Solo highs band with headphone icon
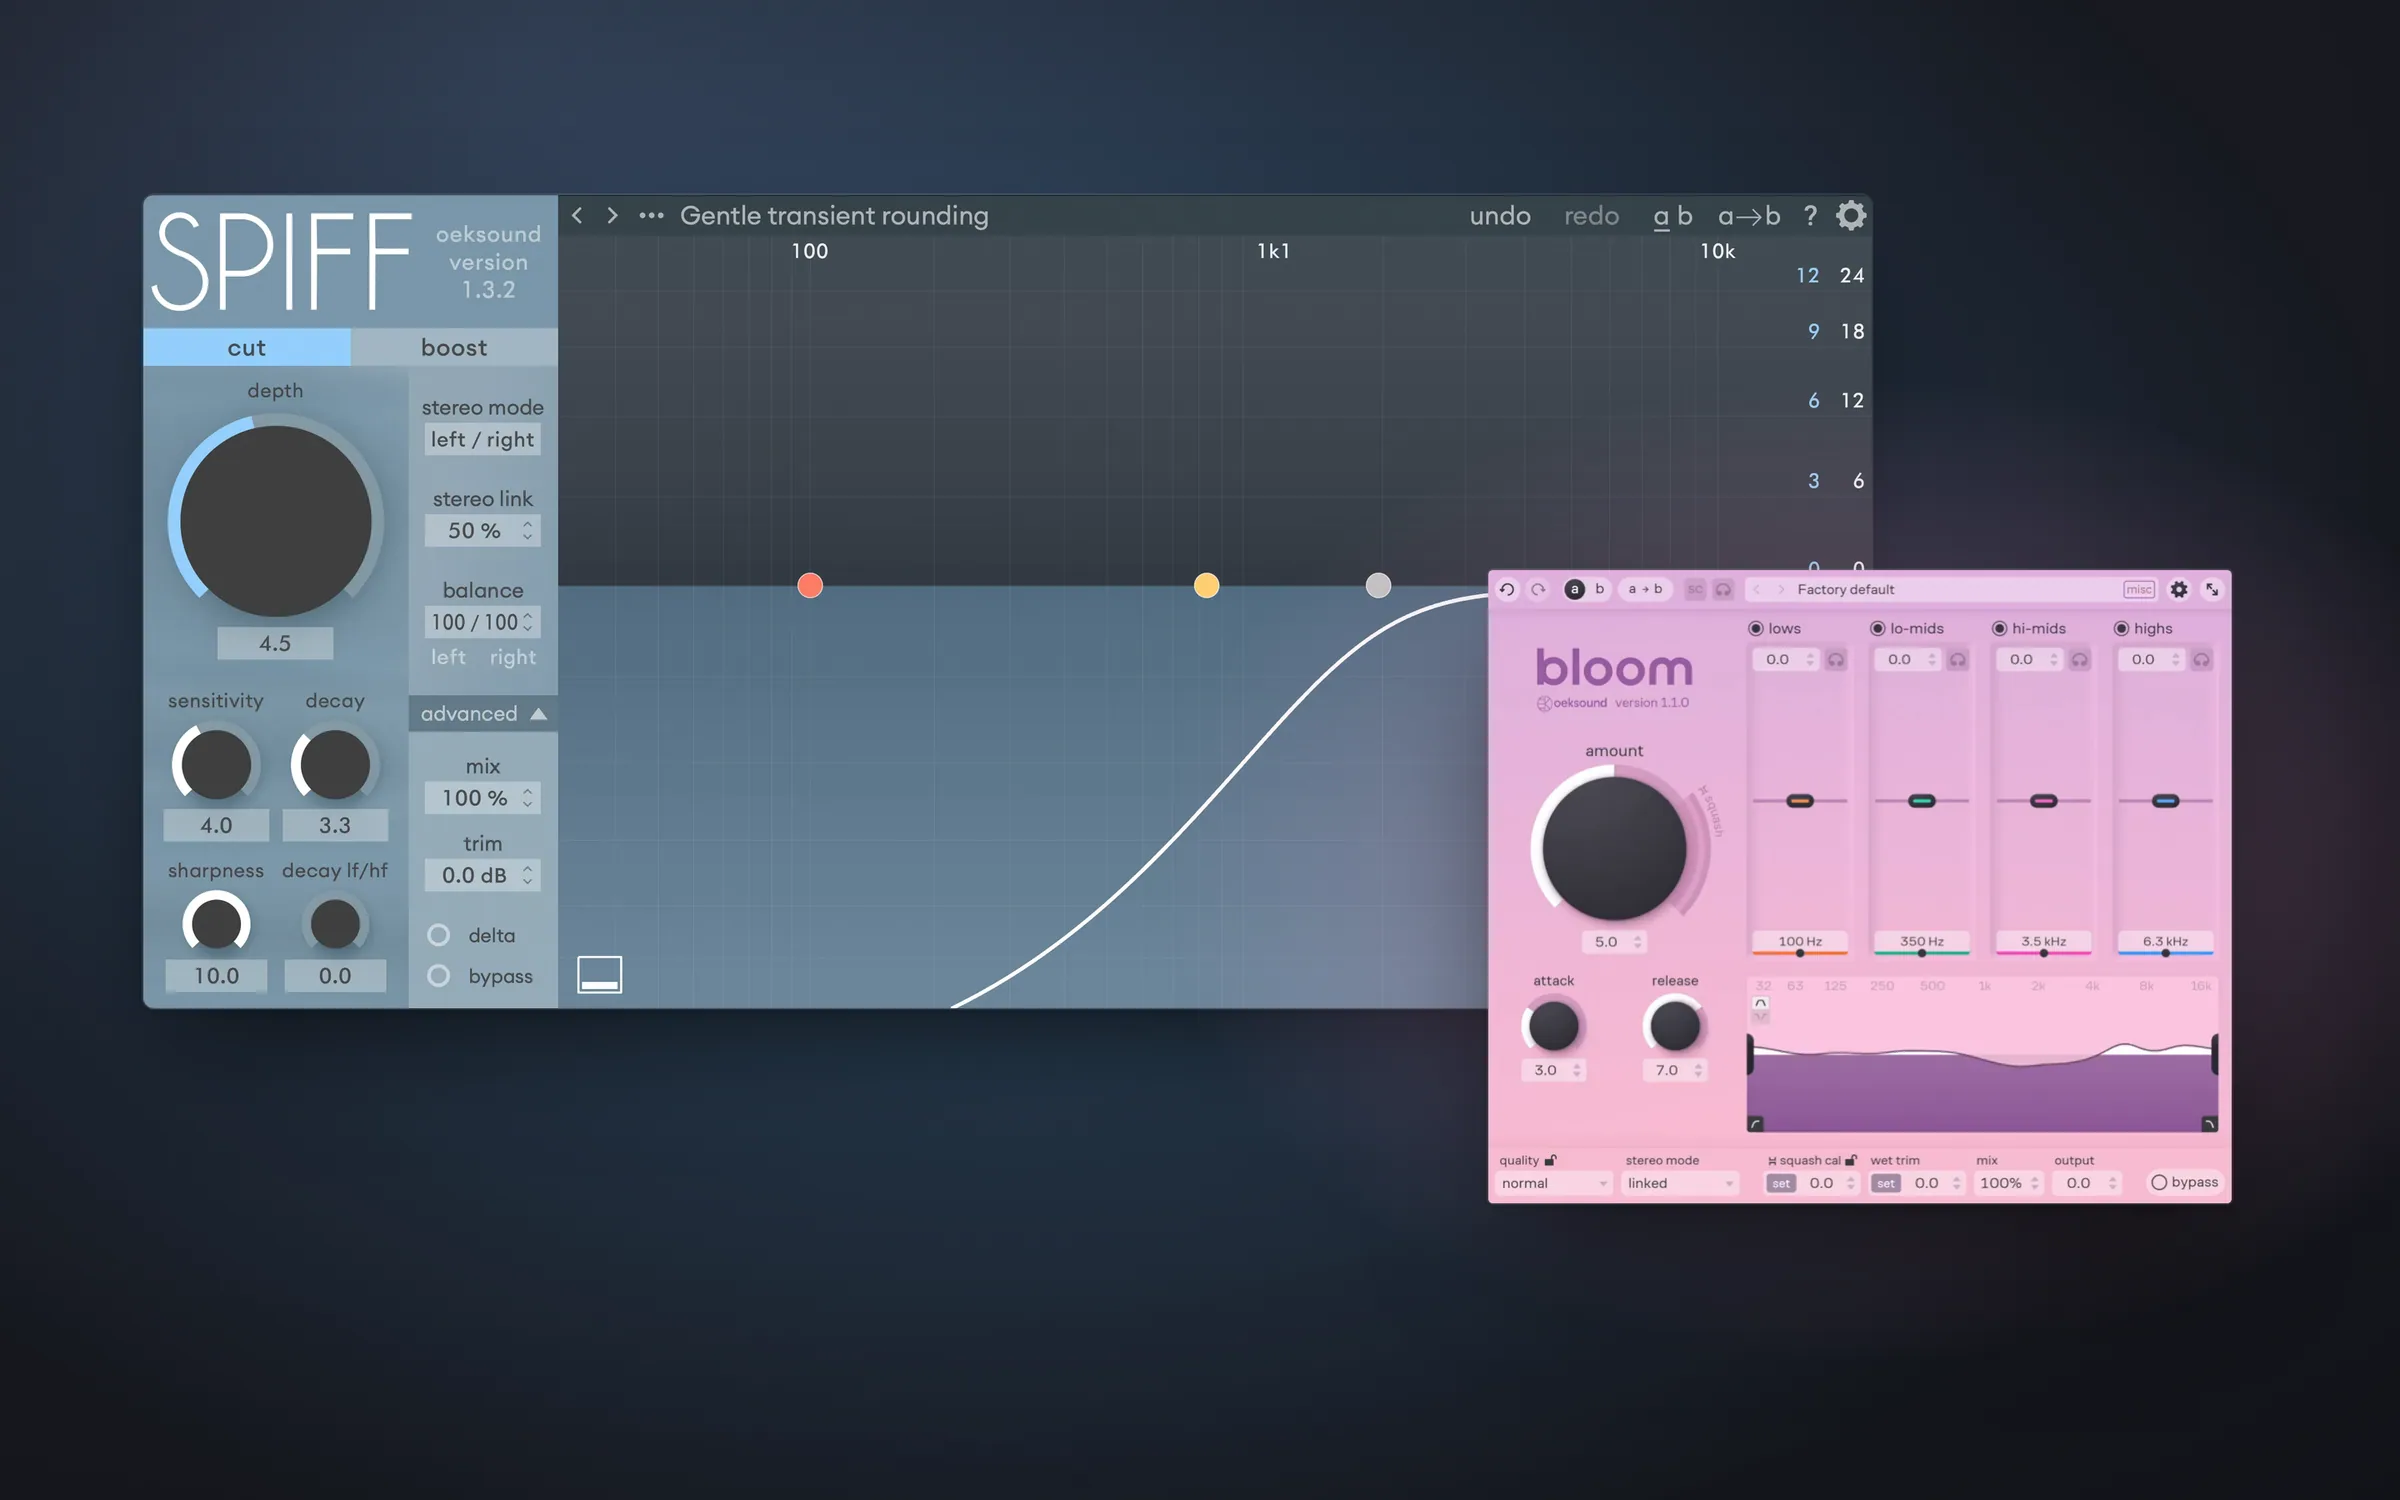Viewport: 2400px width, 1500px height. coord(2202,659)
